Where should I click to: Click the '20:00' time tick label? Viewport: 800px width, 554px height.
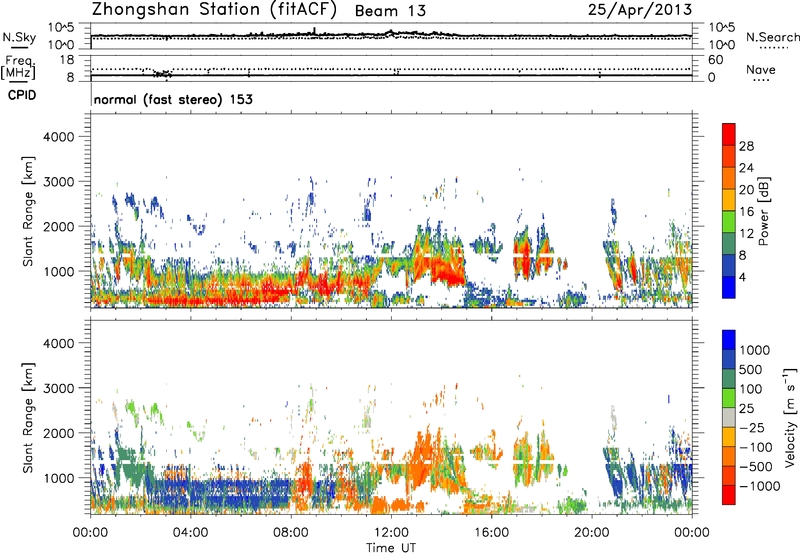tap(591, 533)
